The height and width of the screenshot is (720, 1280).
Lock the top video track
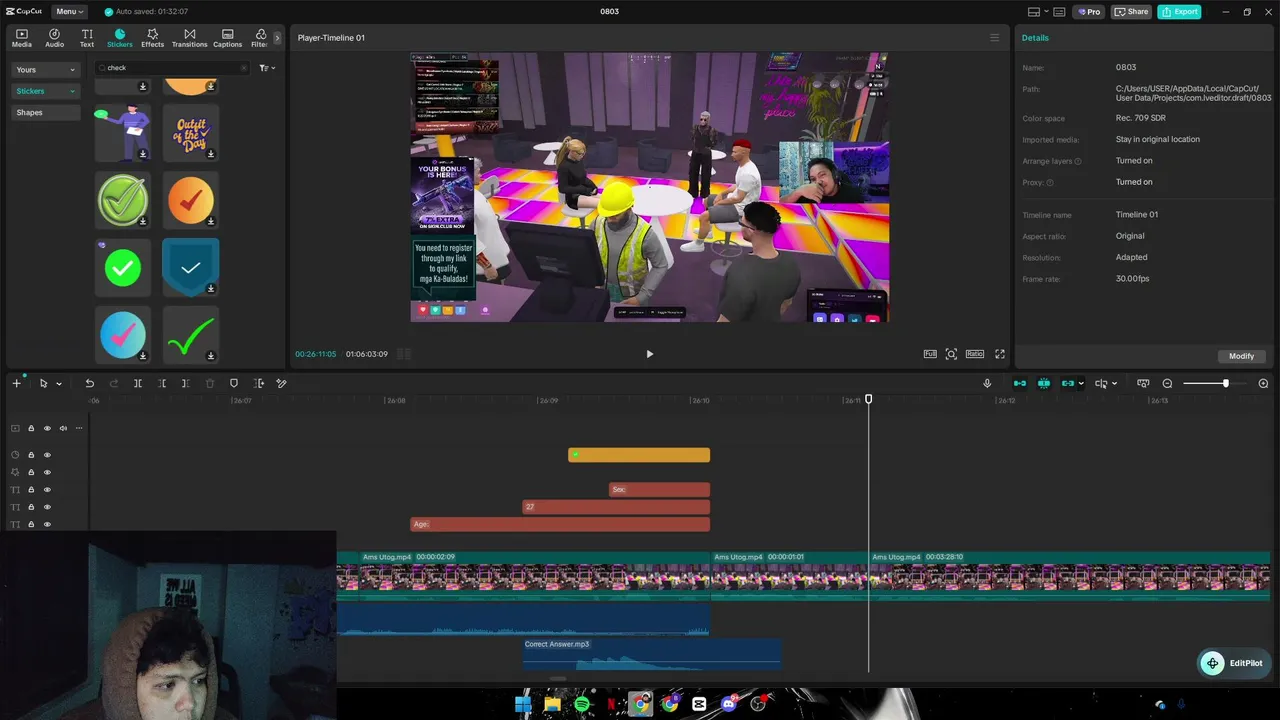coord(31,428)
